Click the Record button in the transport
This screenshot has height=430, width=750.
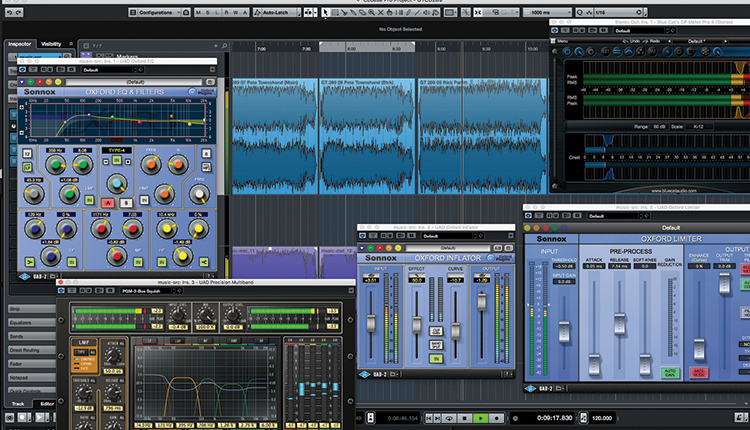496,418
